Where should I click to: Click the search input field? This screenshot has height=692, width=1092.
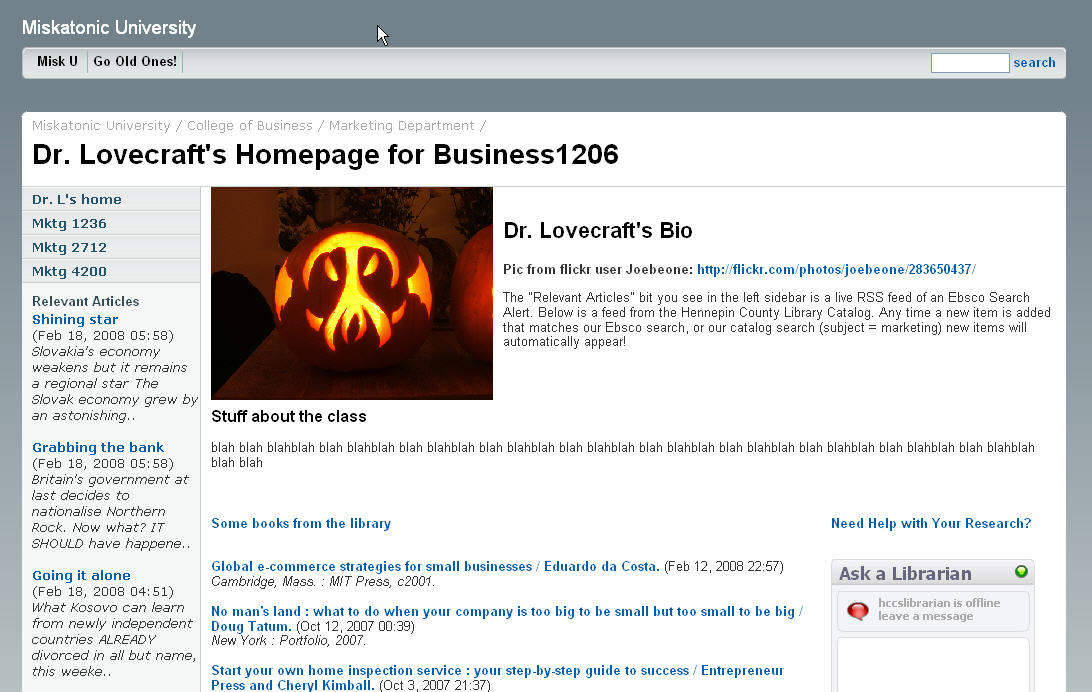(969, 63)
